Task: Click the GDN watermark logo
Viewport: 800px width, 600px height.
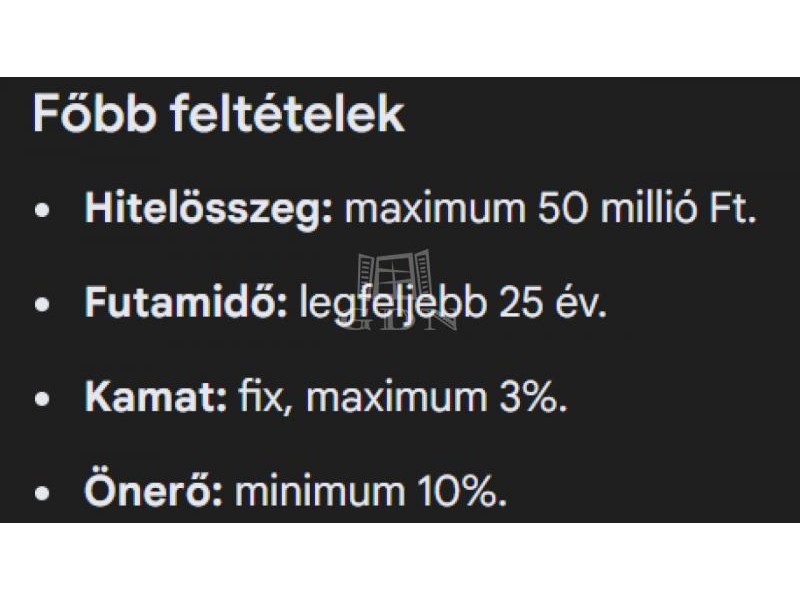Action: pos(396,288)
